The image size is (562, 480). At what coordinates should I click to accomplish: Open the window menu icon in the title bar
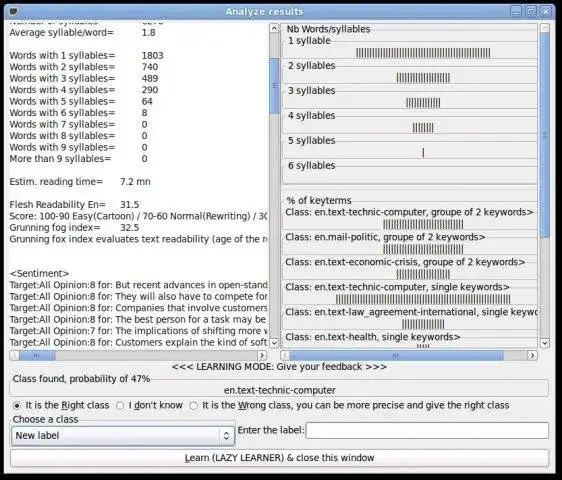(13, 11)
